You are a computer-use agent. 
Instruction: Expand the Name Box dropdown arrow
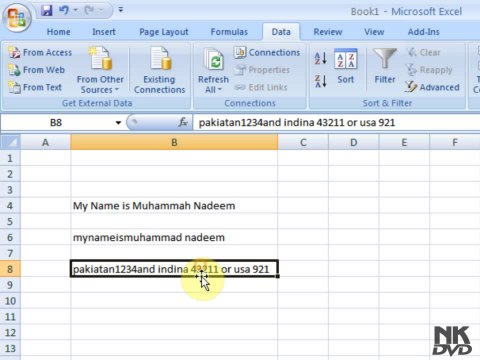click(x=118, y=123)
